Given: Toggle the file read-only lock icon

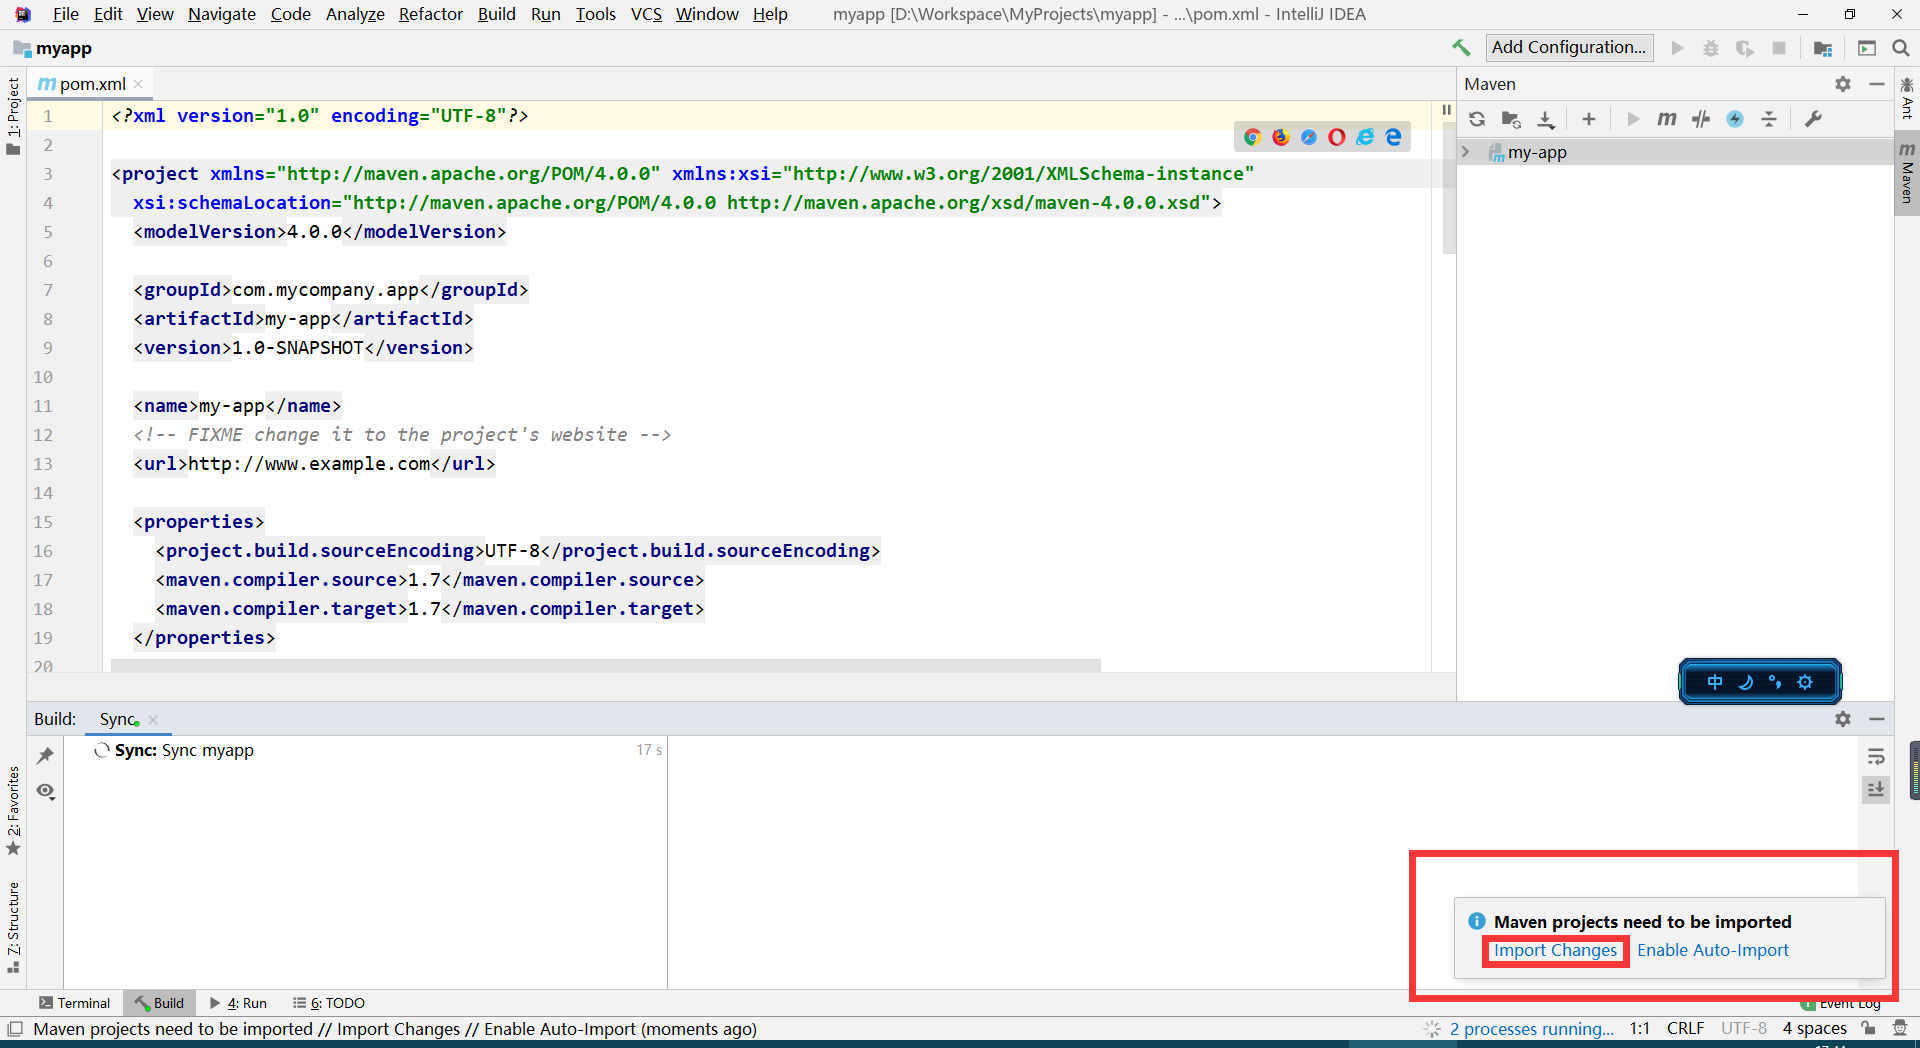Looking at the screenshot, I should pos(1868,1028).
